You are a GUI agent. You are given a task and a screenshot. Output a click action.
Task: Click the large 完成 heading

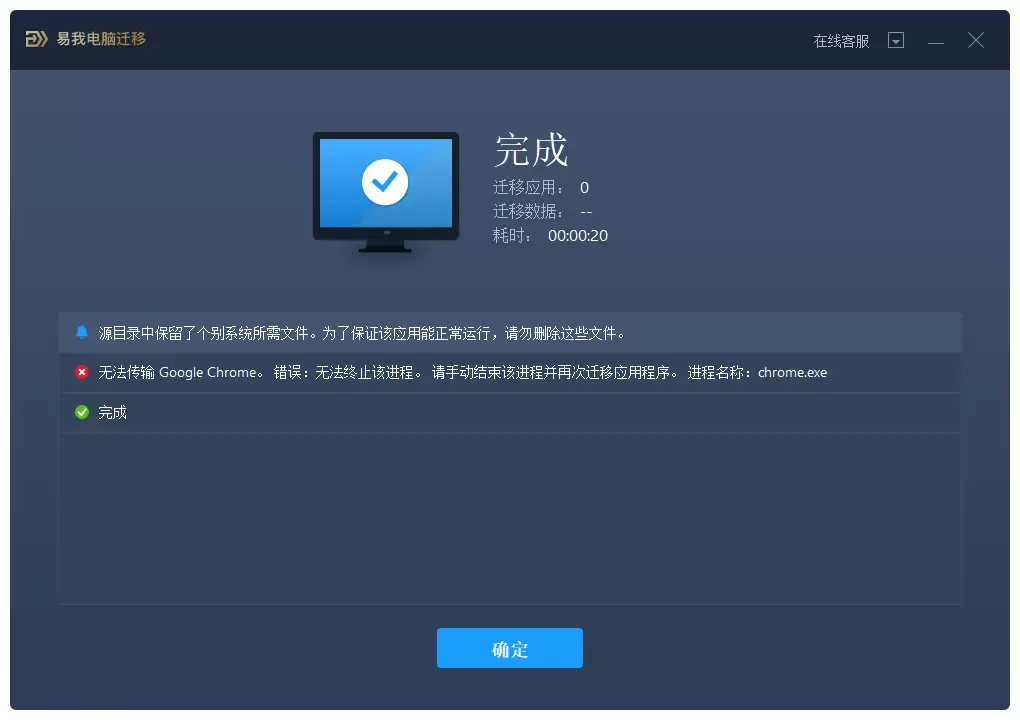click(x=530, y=150)
